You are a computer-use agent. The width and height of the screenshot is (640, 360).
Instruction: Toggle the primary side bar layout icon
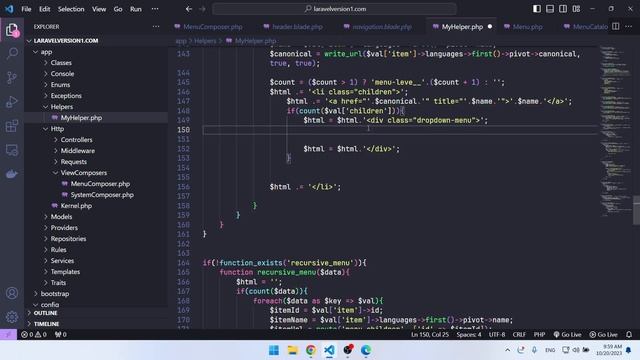click(537, 9)
